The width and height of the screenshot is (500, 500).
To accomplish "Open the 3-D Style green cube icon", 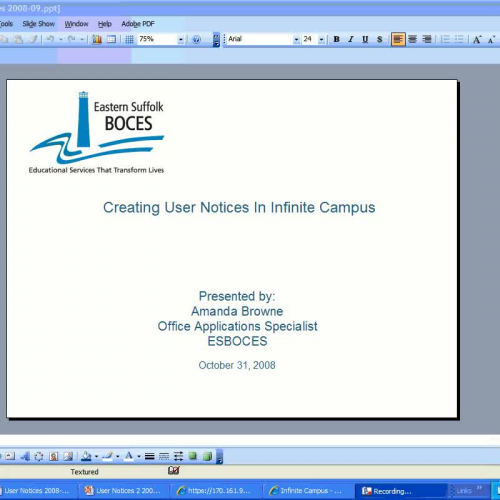I will (x=207, y=456).
